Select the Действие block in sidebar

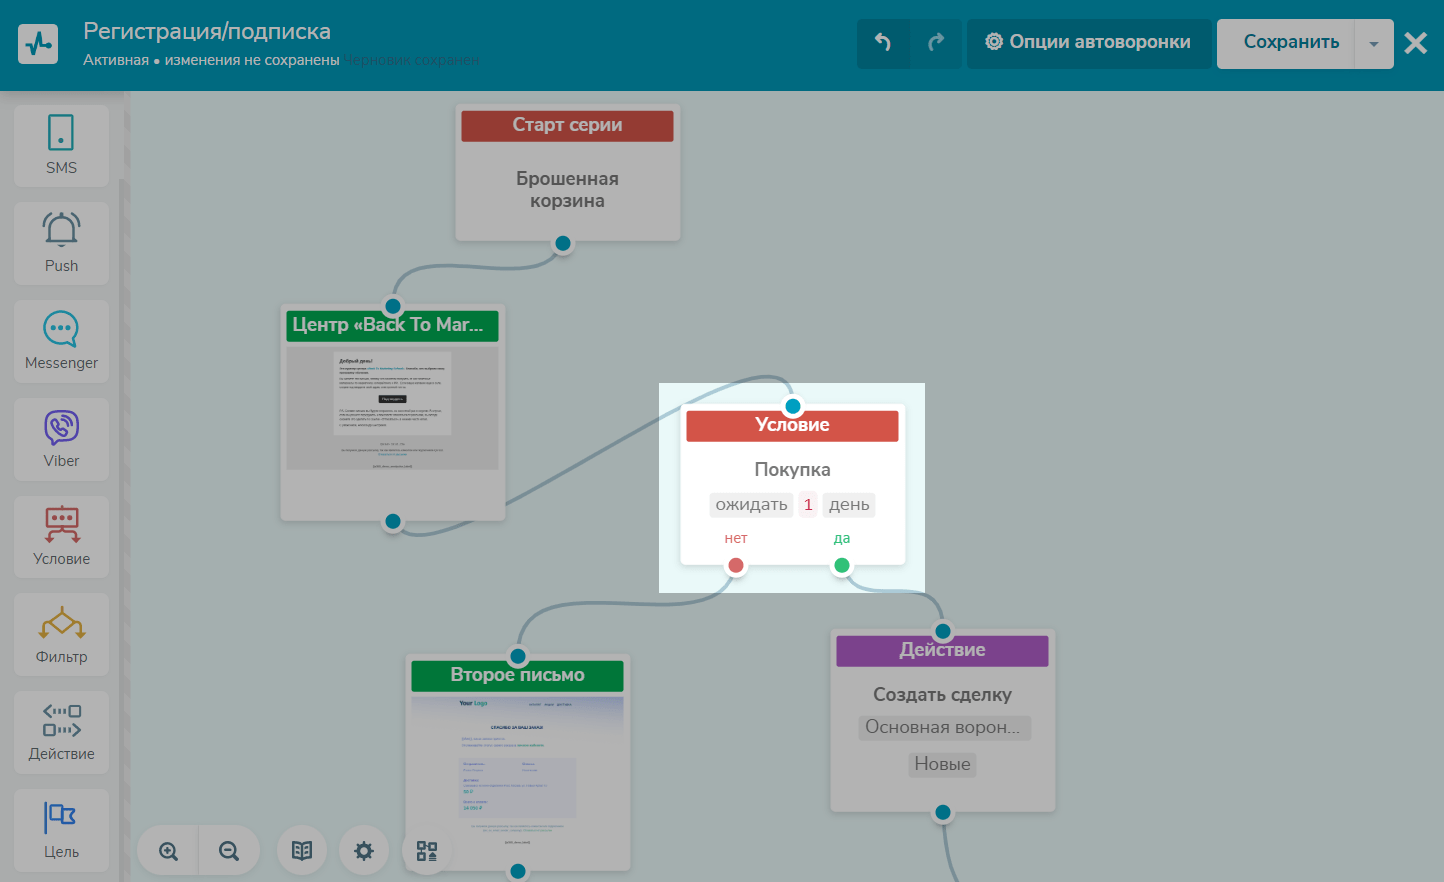pyautogui.click(x=61, y=732)
